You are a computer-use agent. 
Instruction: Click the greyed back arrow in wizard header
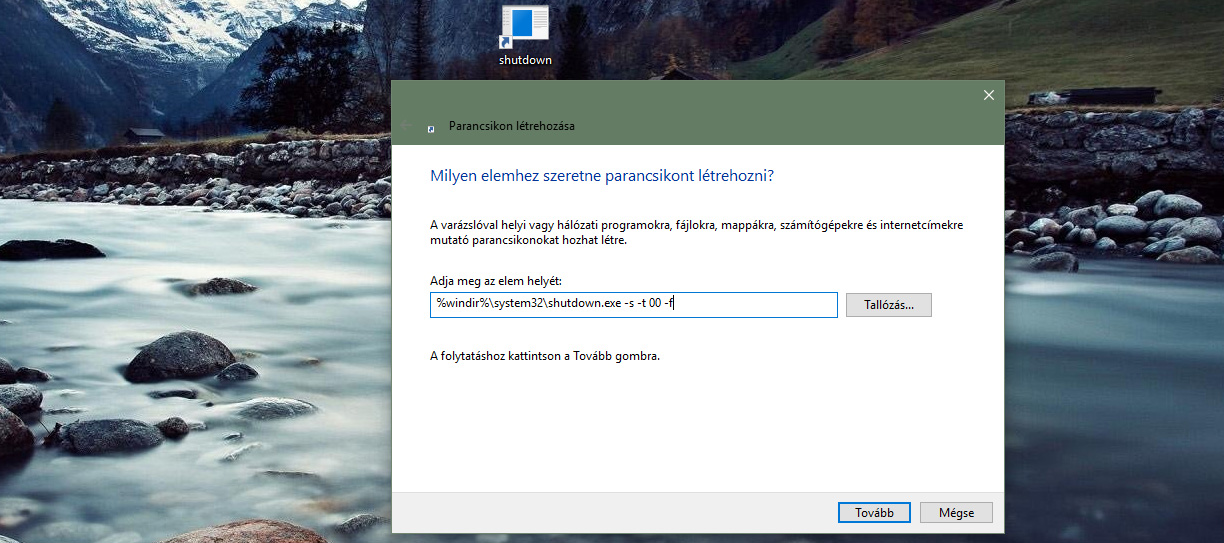407,127
